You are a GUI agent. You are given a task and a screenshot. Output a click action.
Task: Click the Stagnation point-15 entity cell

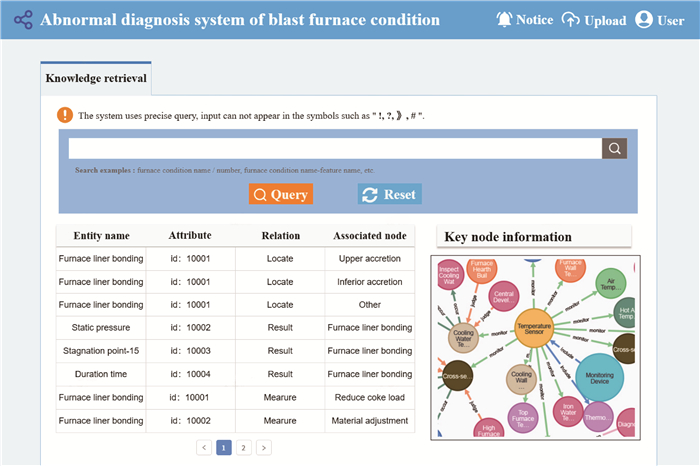[x=100, y=351]
